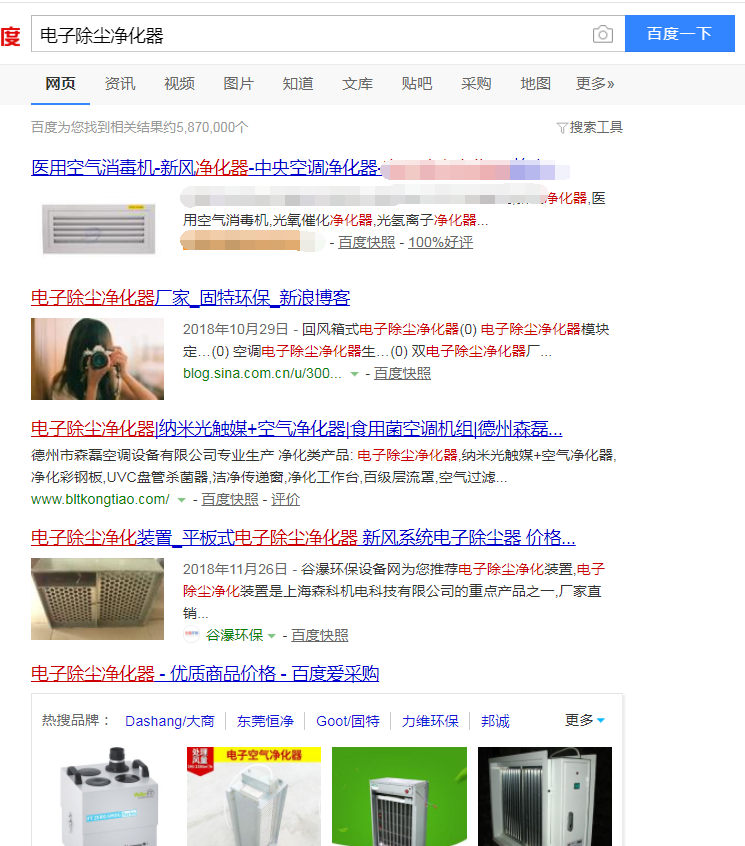Open 百度快照 for 谷瀑环保 result
745x846 pixels.
319,635
